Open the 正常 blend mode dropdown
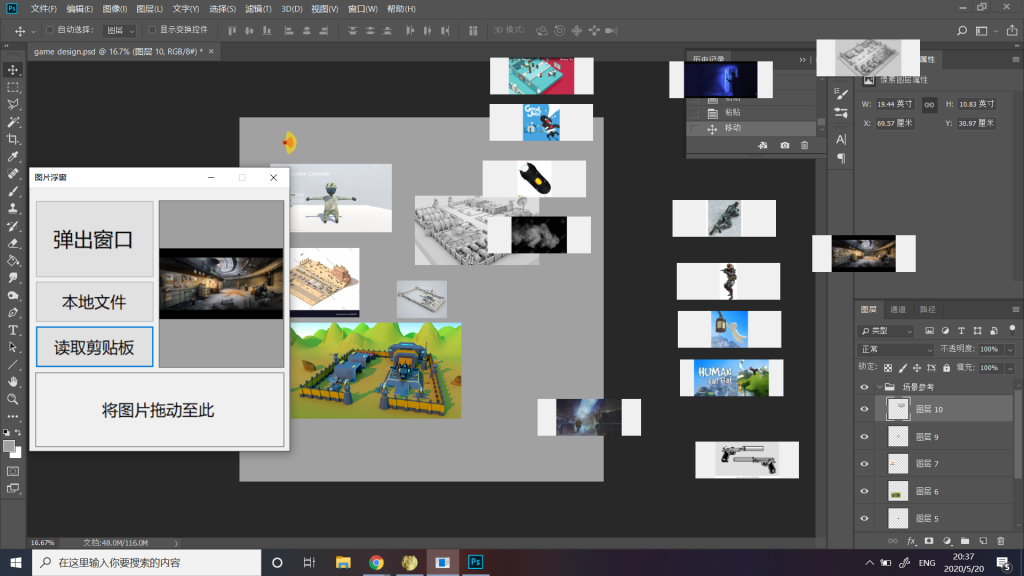 tap(897, 349)
